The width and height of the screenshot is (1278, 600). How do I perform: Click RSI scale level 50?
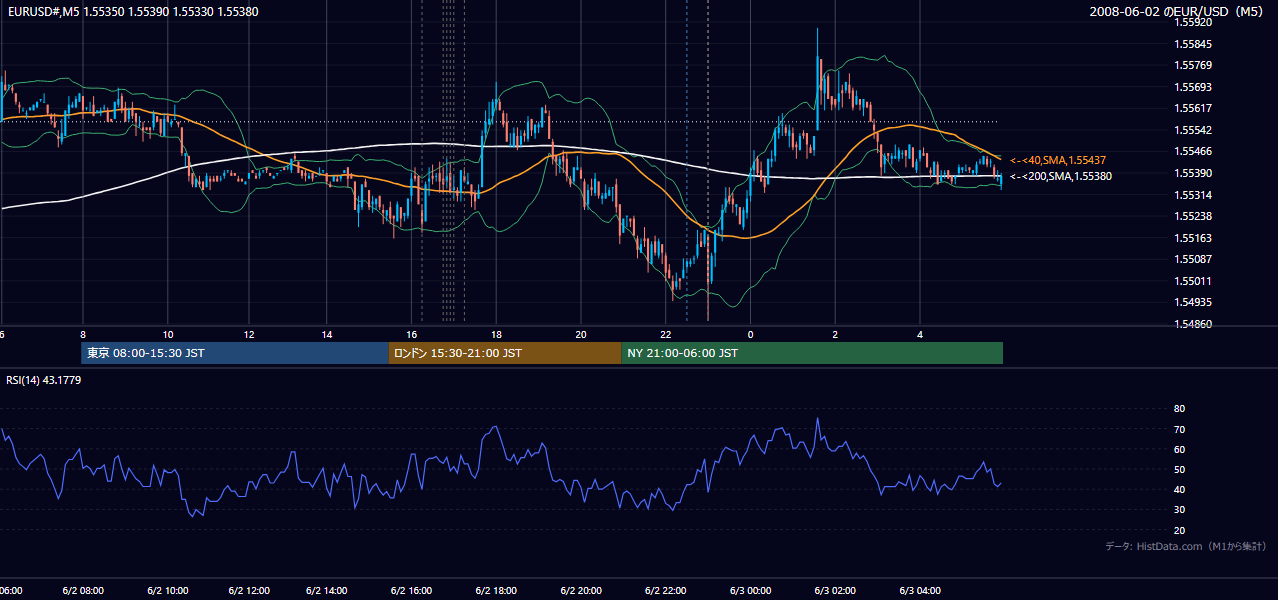pos(1179,469)
